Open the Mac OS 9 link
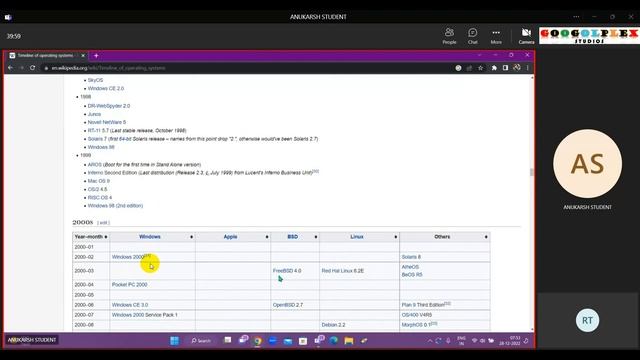 98,181
